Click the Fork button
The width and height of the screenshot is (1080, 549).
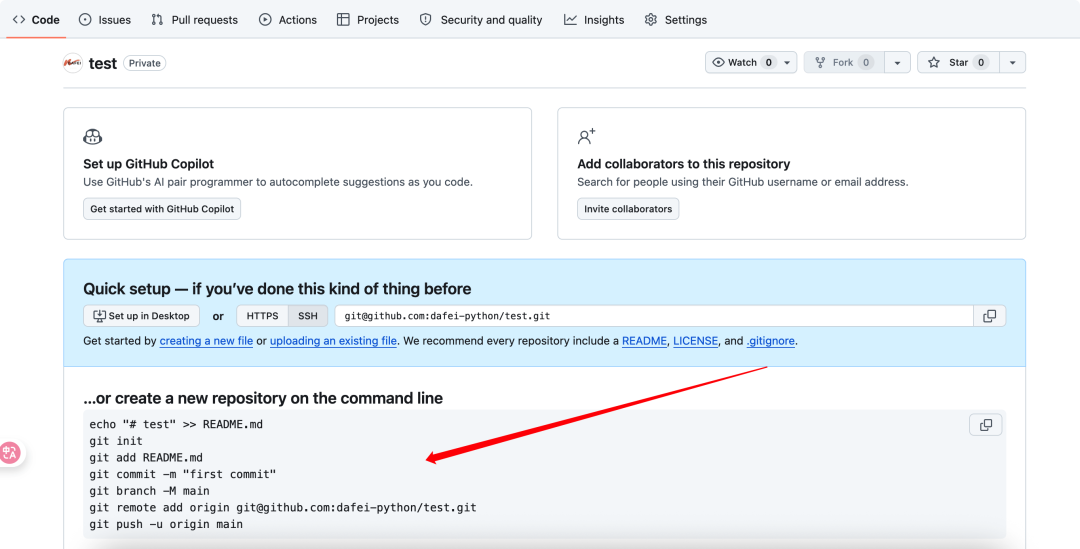pos(844,63)
